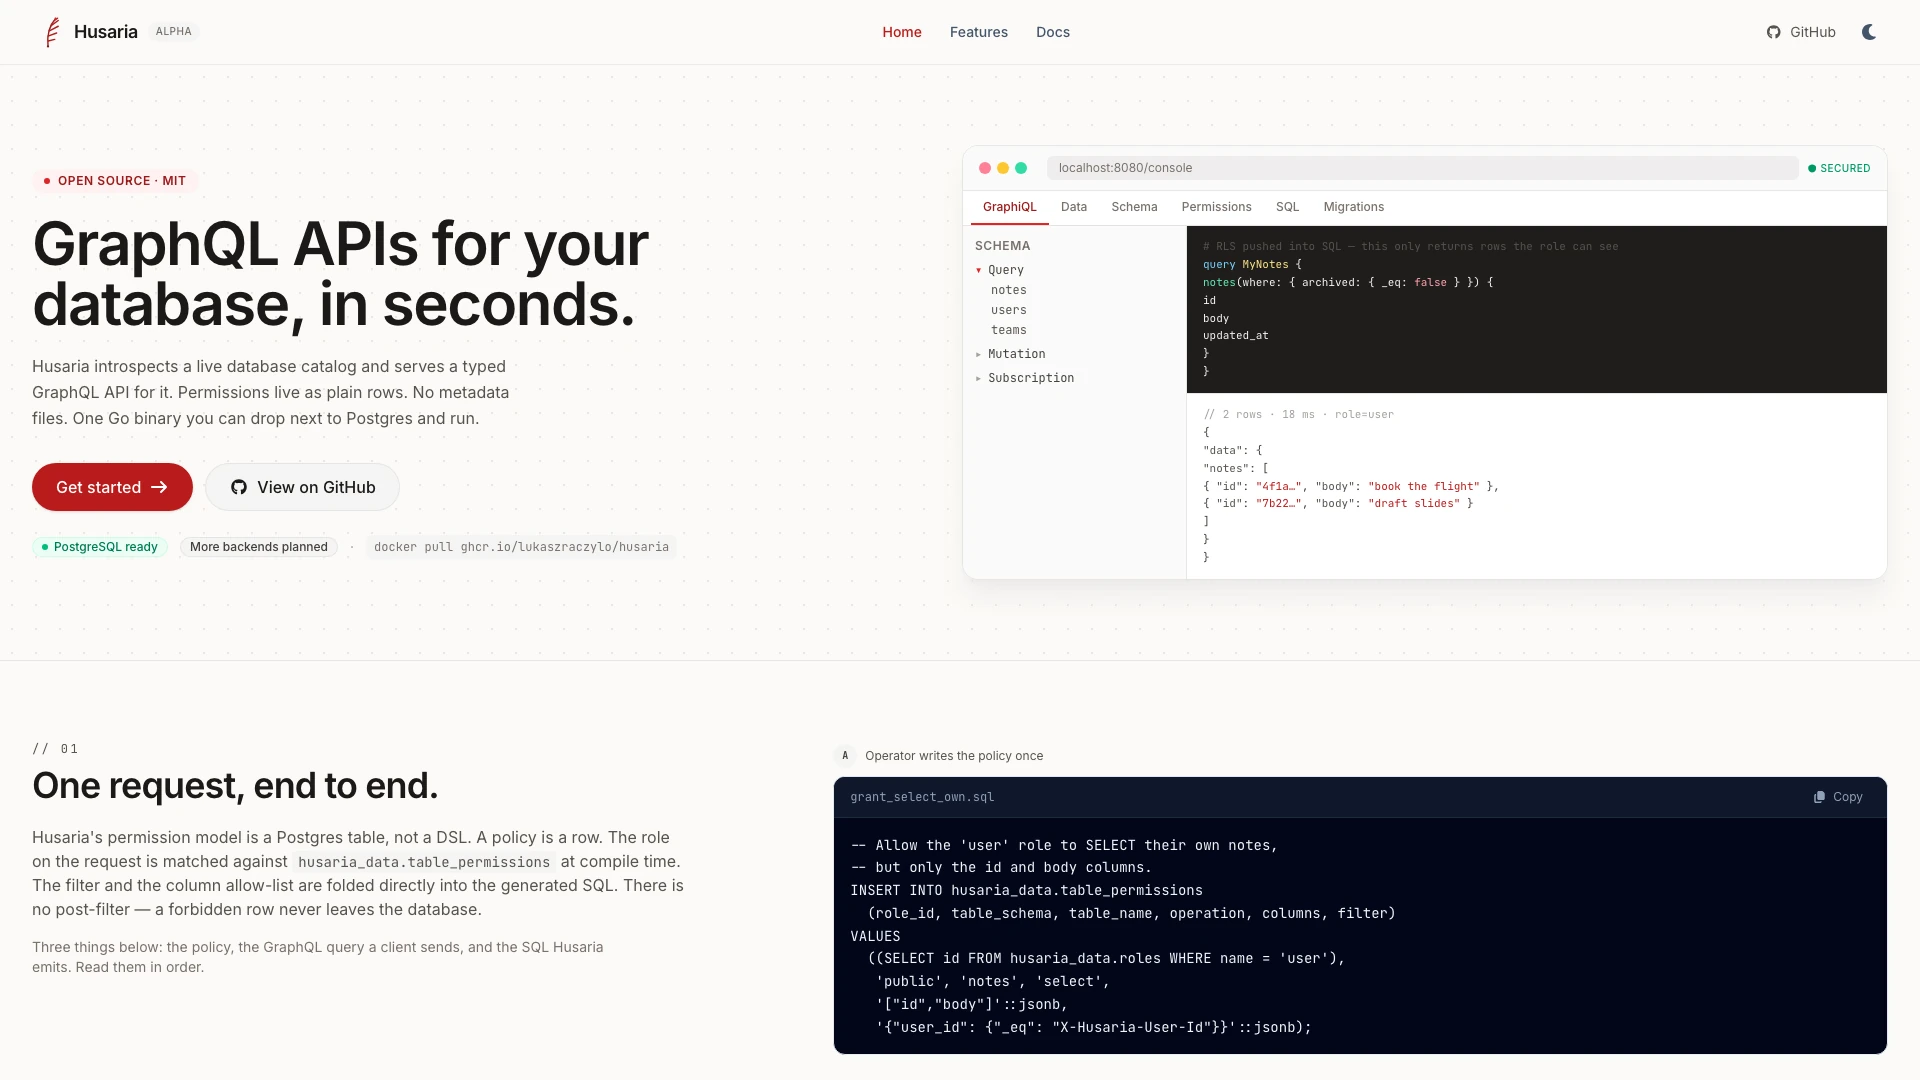Image resolution: width=1920 pixels, height=1080 pixels.
Task: Click the GitHub octocat icon in header
Action: point(1774,32)
